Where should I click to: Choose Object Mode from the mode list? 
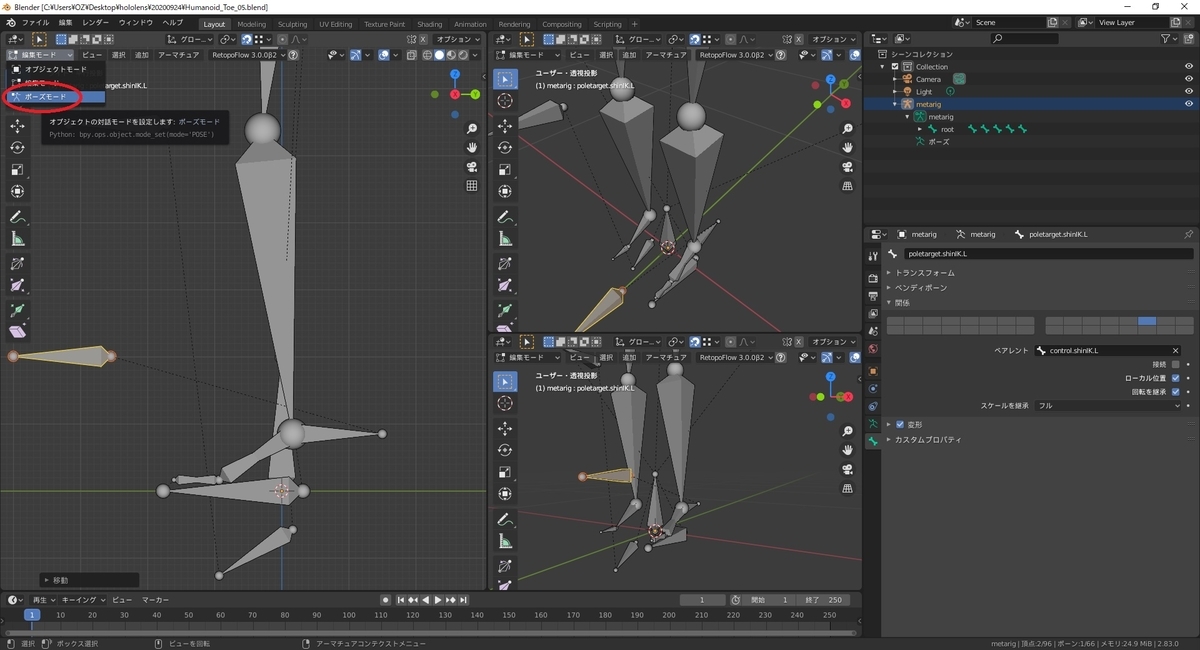pos(55,69)
